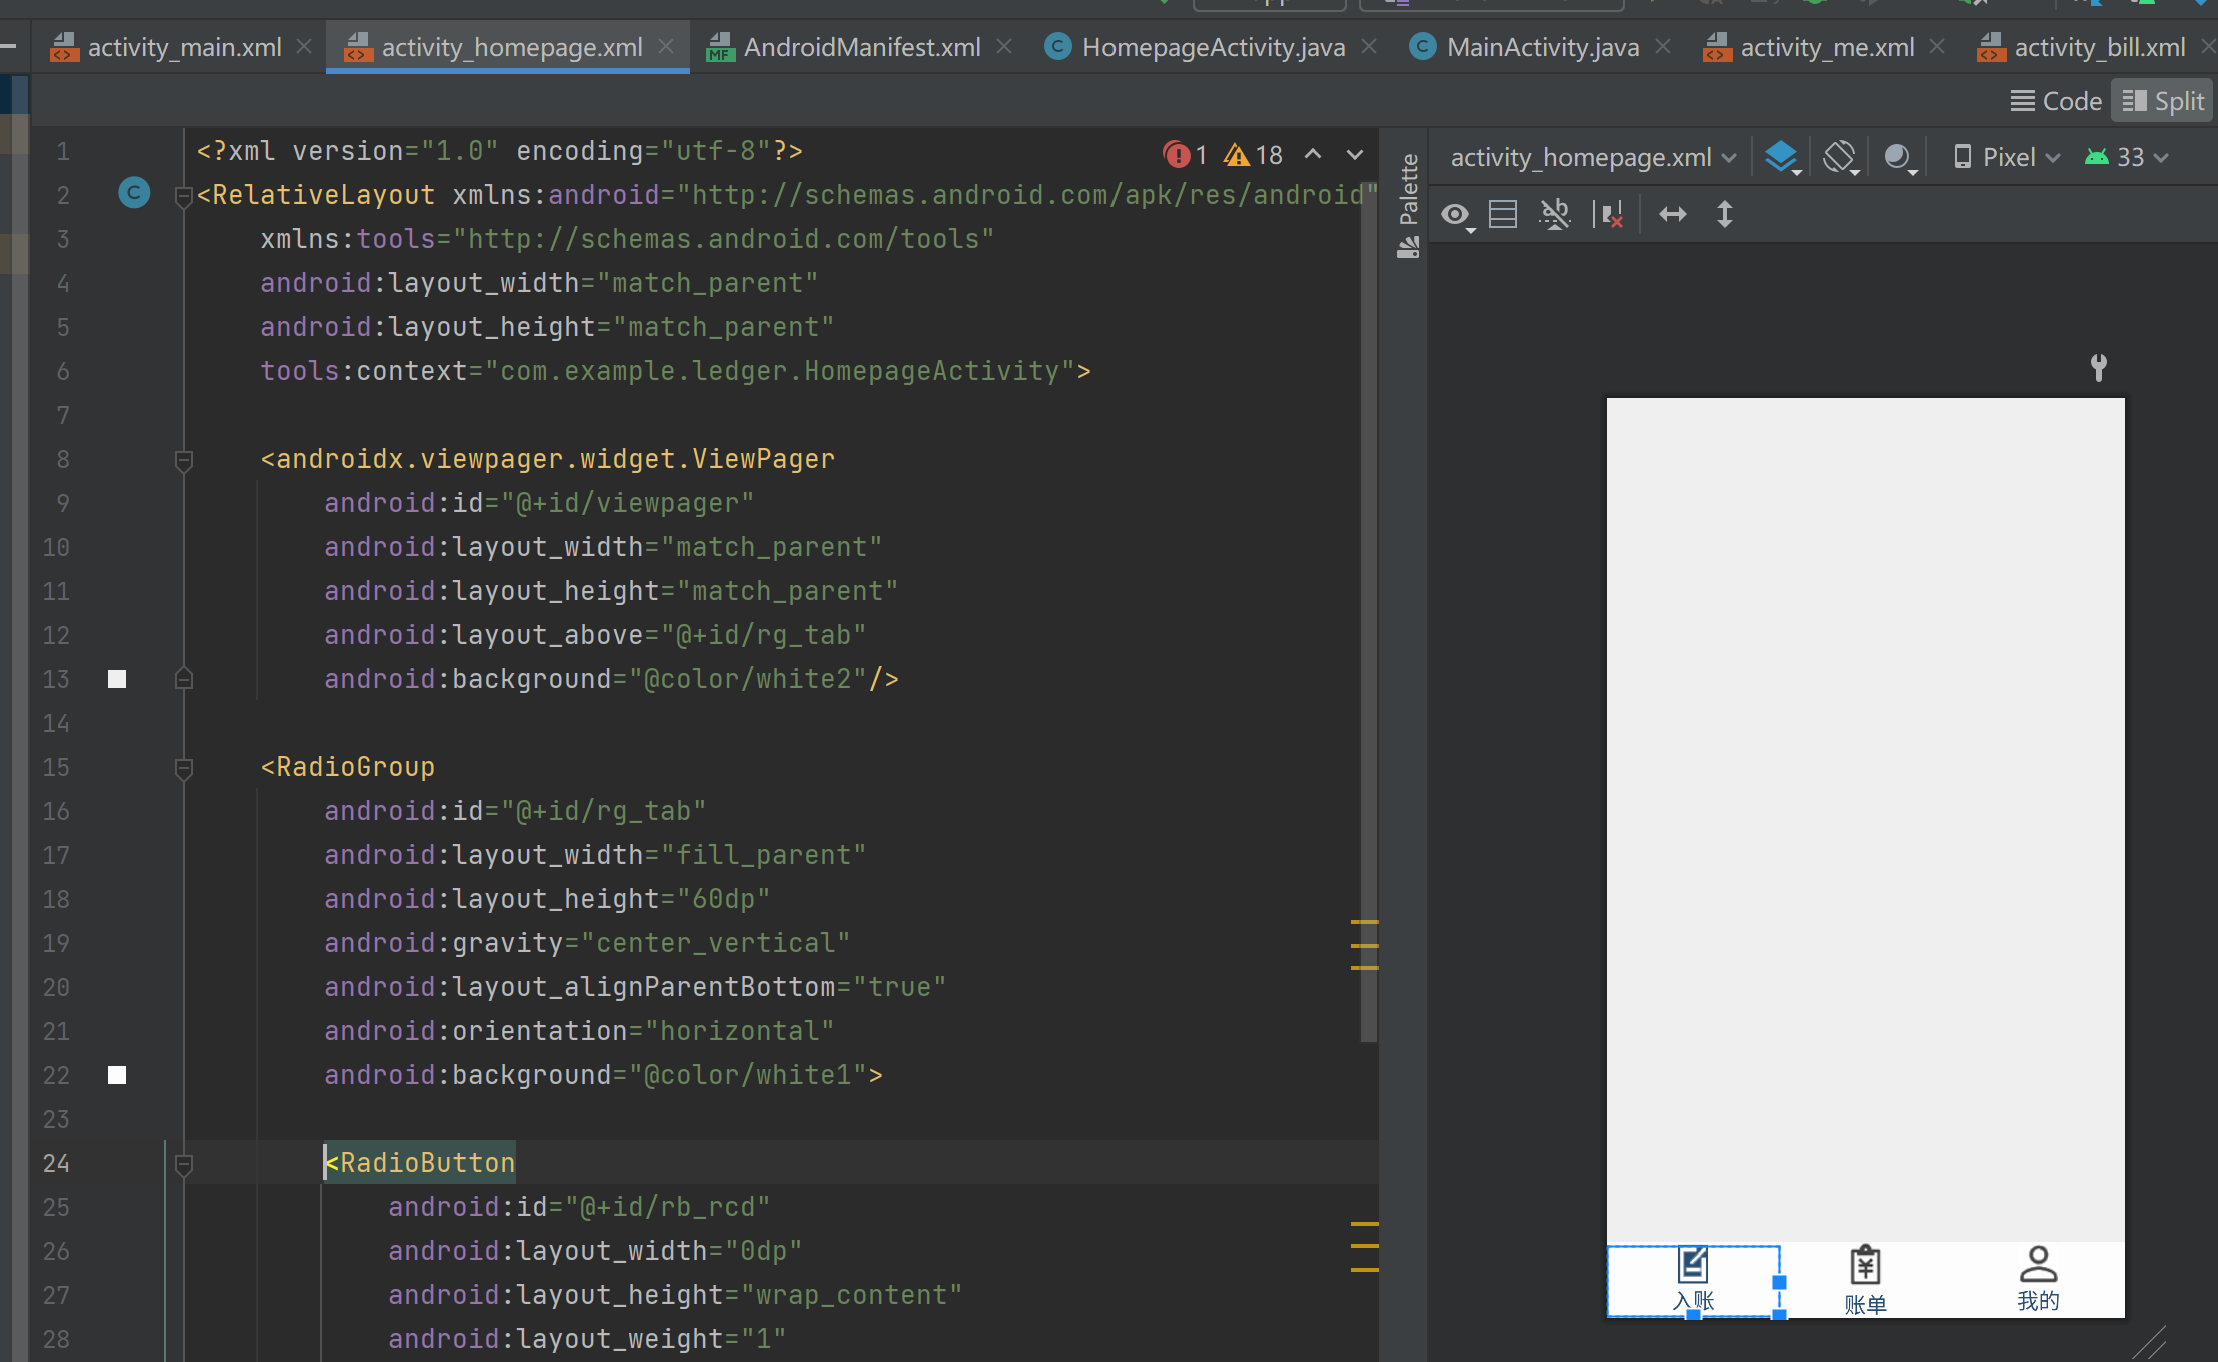The height and width of the screenshot is (1362, 2218).
Task: Switch to Code view mode
Action: 2057,101
